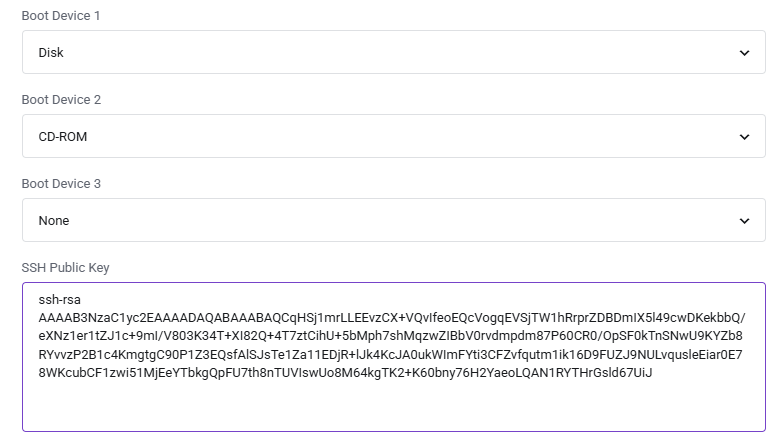Screen dimensions: 781x442
Task: Open the Boot Device 3 select box
Action: pyautogui.click(x=393, y=220)
